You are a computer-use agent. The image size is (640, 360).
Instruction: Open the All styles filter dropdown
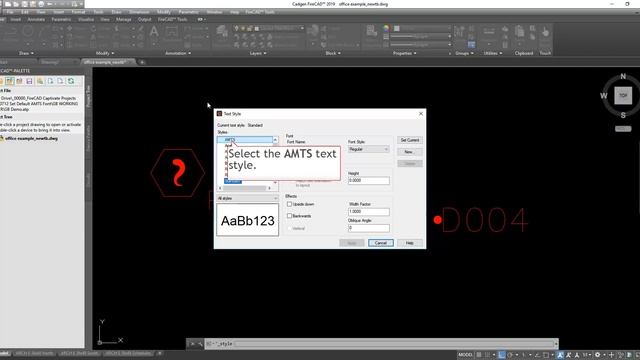pyautogui.click(x=247, y=198)
